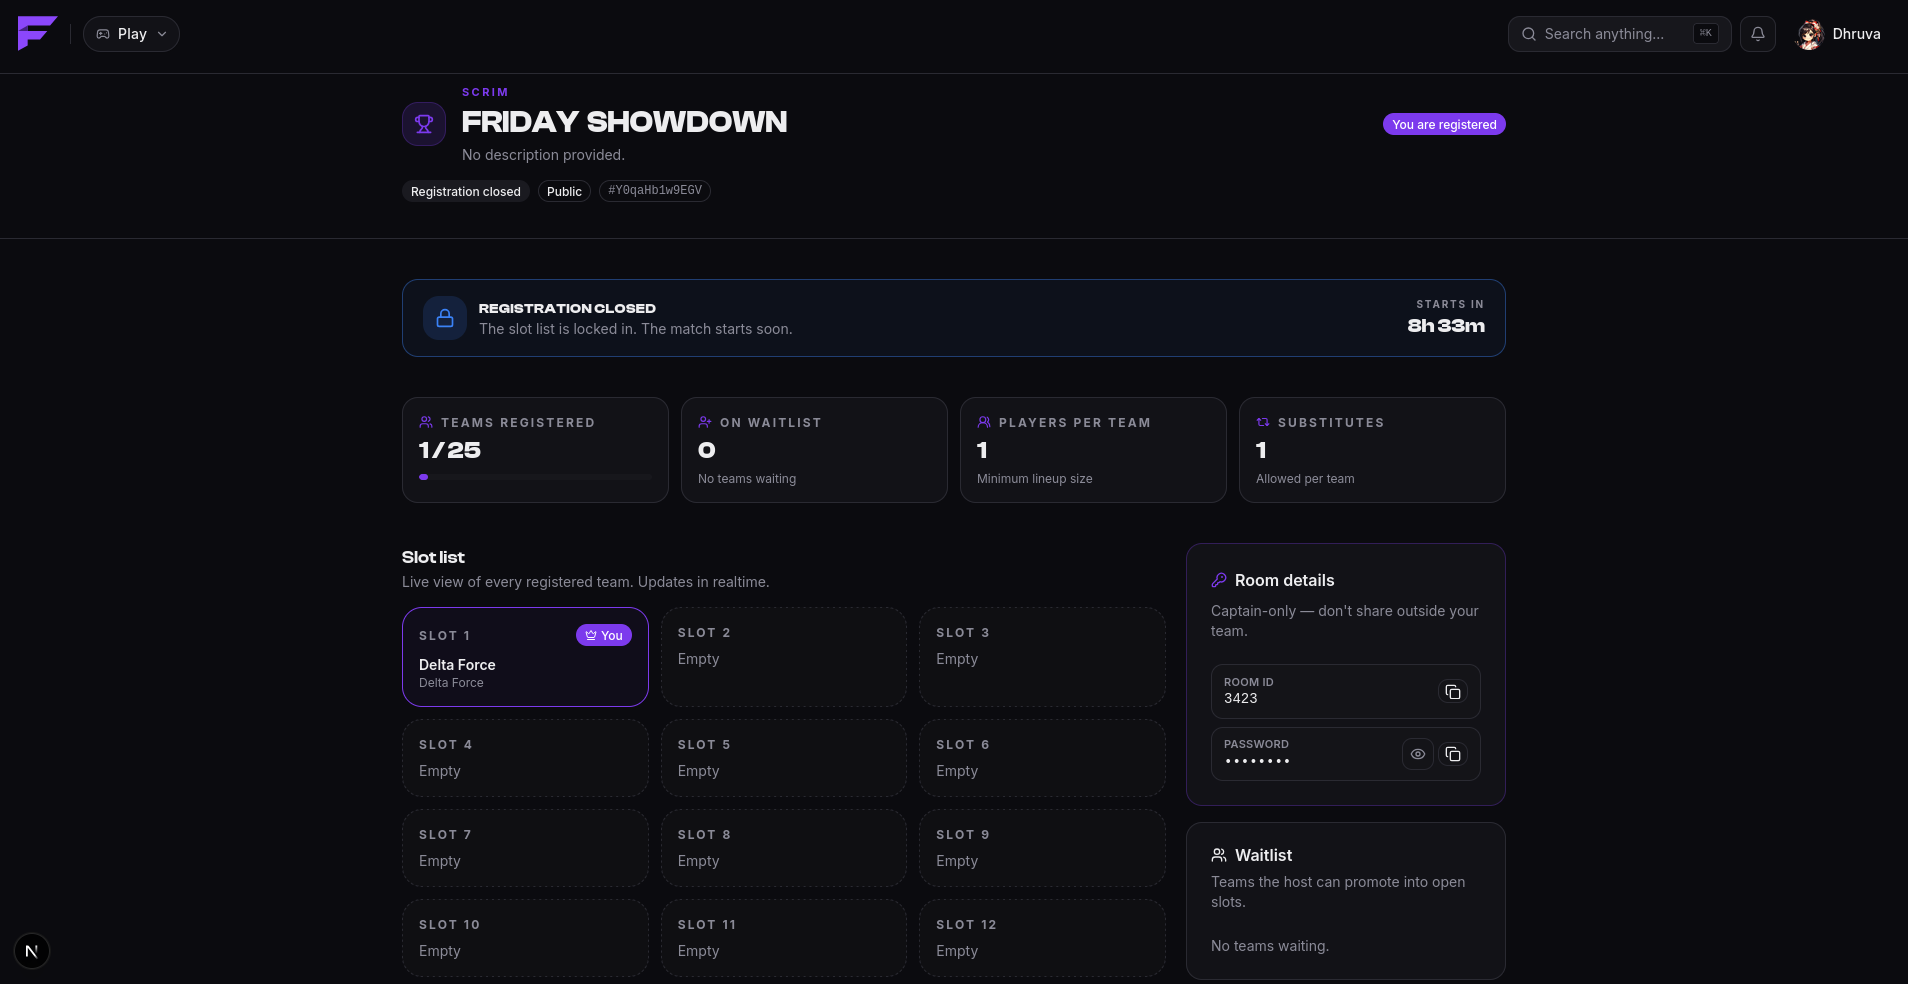Click the gamepad icon in Play
This screenshot has width=1908, height=984.
(x=103, y=34)
